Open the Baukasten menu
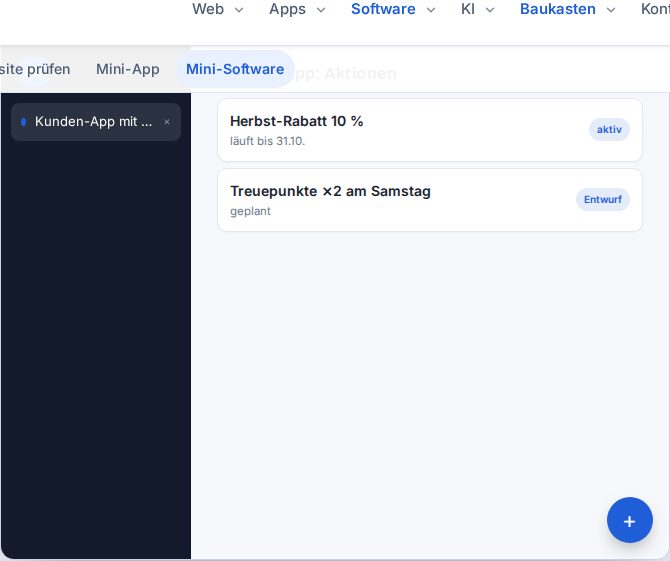The width and height of the screenshot is (670, 561). pyautogui.click(x=558, y=9)
